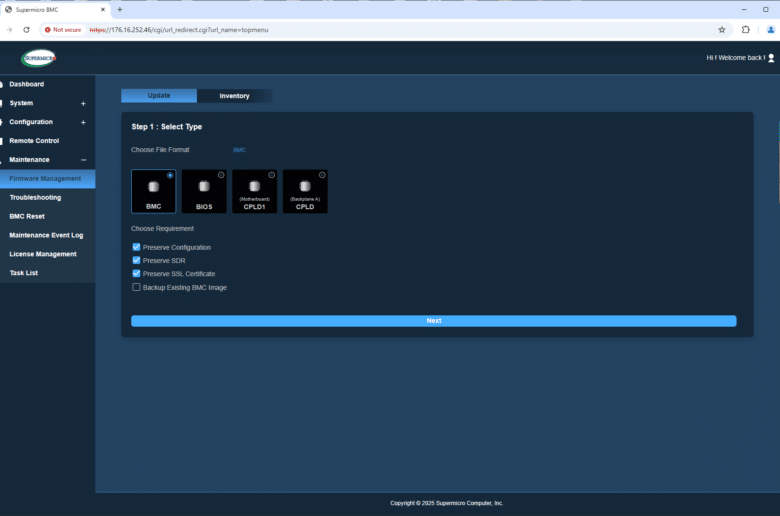Image resolution: width=780 pixels, height=516 pixels.
Task: Reload the page with the refresh icon
Action: click(26, 30)
